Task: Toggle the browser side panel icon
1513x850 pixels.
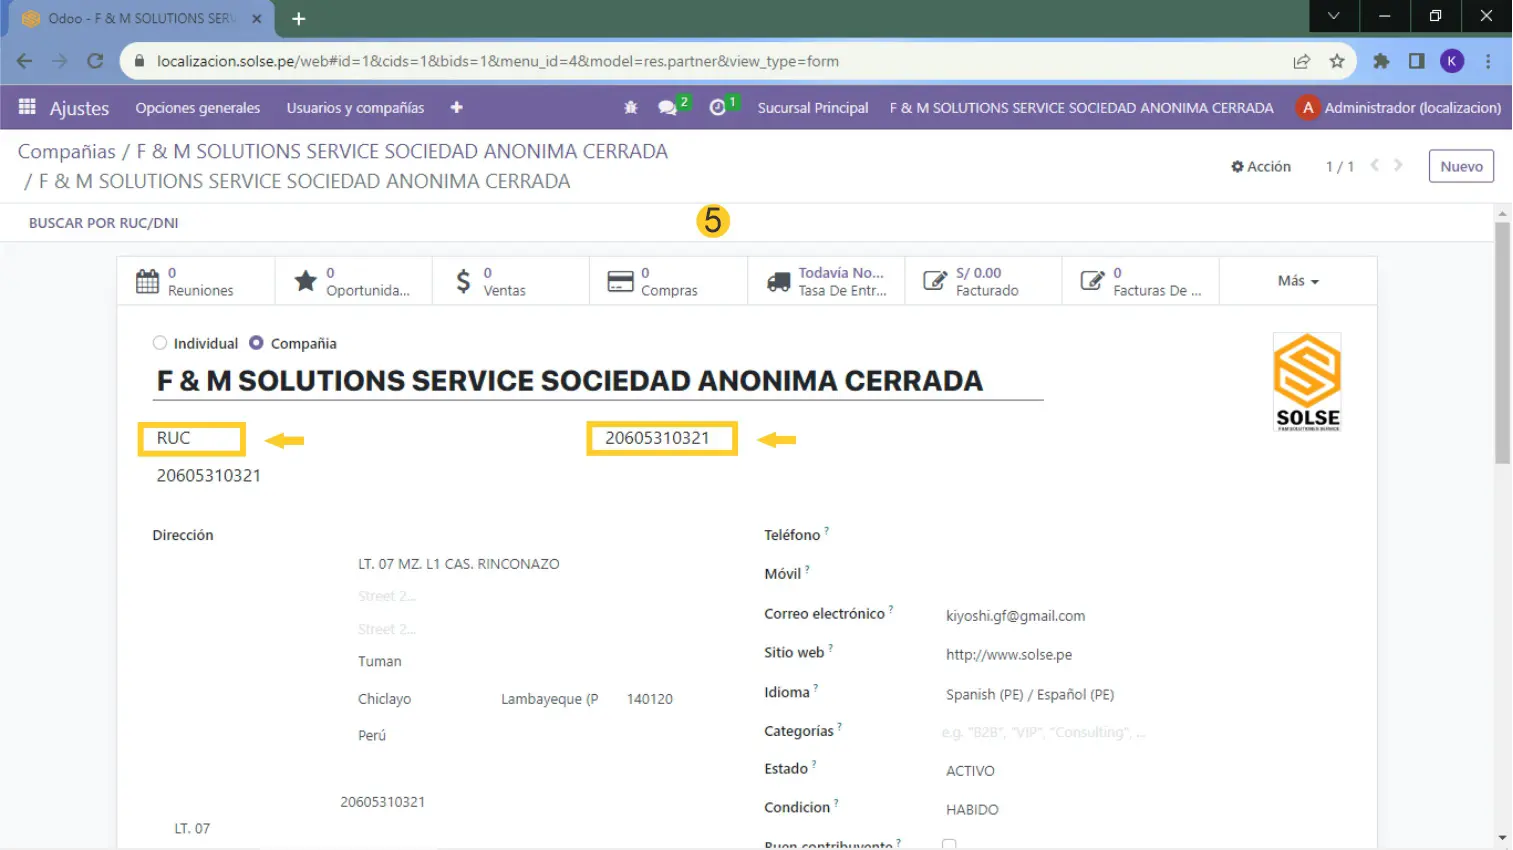Action: click(x=1416, y=61)
